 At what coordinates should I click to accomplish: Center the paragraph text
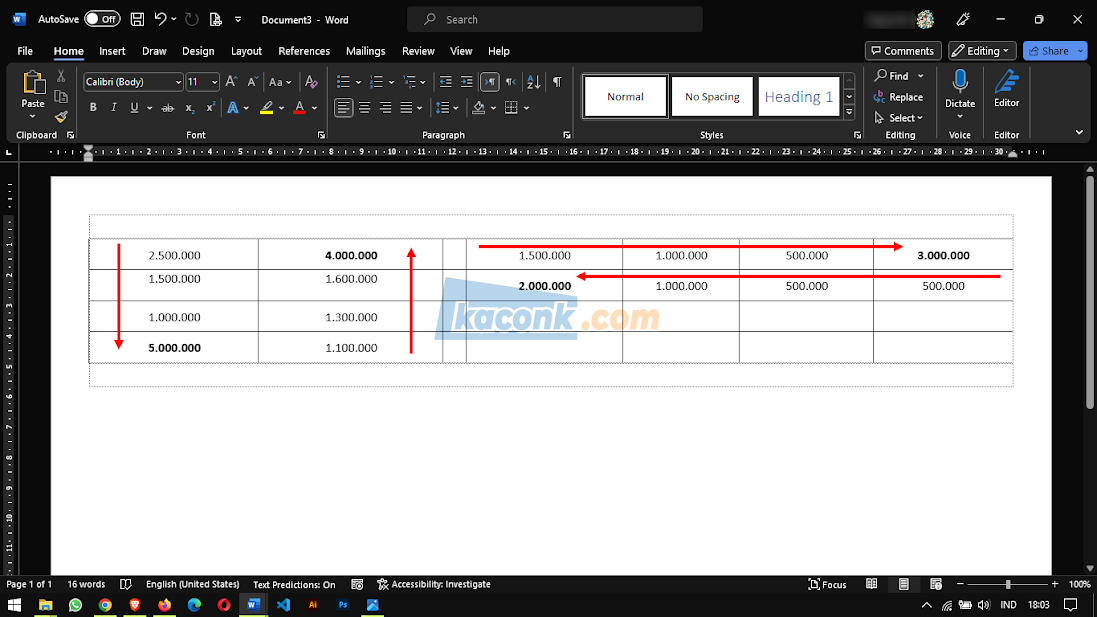click(x=365, y=108)
